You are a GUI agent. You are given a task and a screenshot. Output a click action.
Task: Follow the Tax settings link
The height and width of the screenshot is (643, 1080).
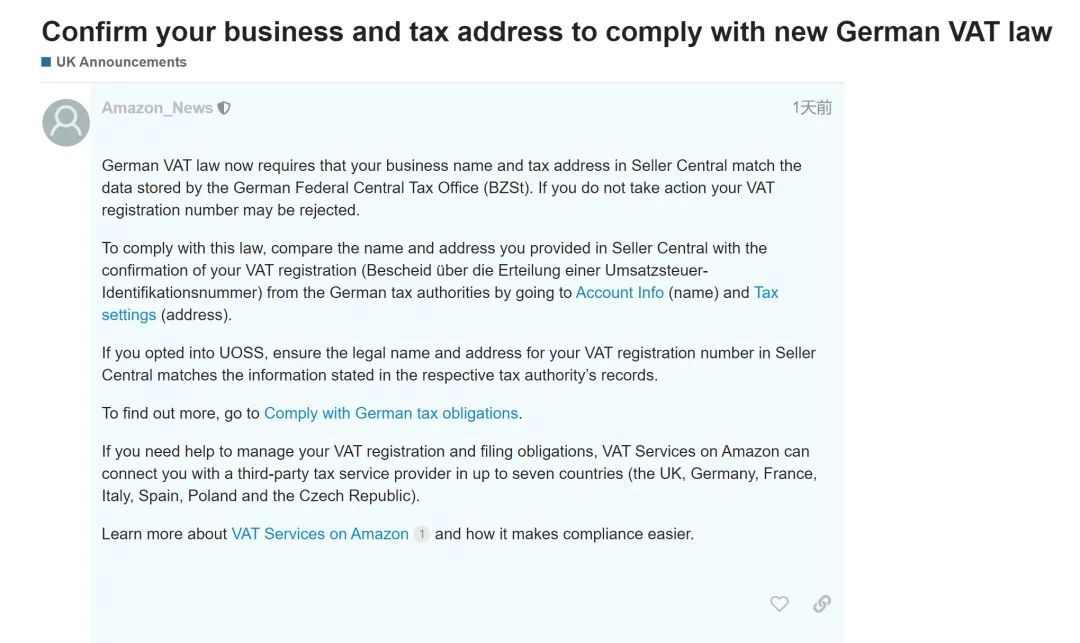click(x=766, y=292)
